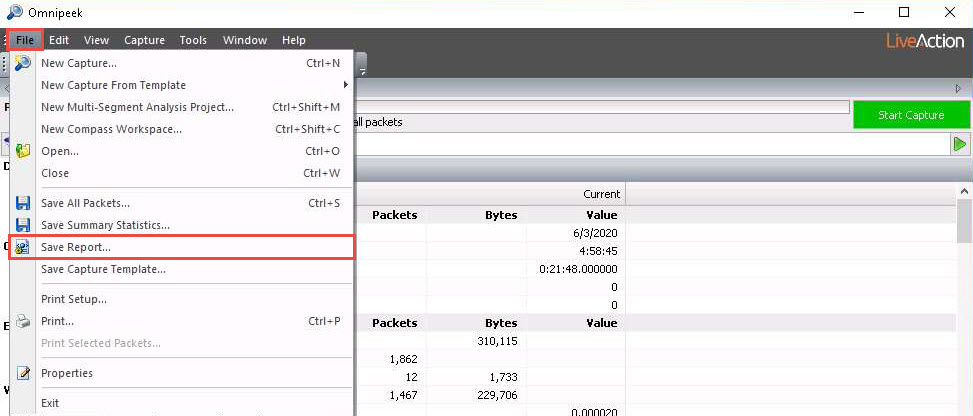
Task: Select the 1,862 packets cell
Action: 403,359
